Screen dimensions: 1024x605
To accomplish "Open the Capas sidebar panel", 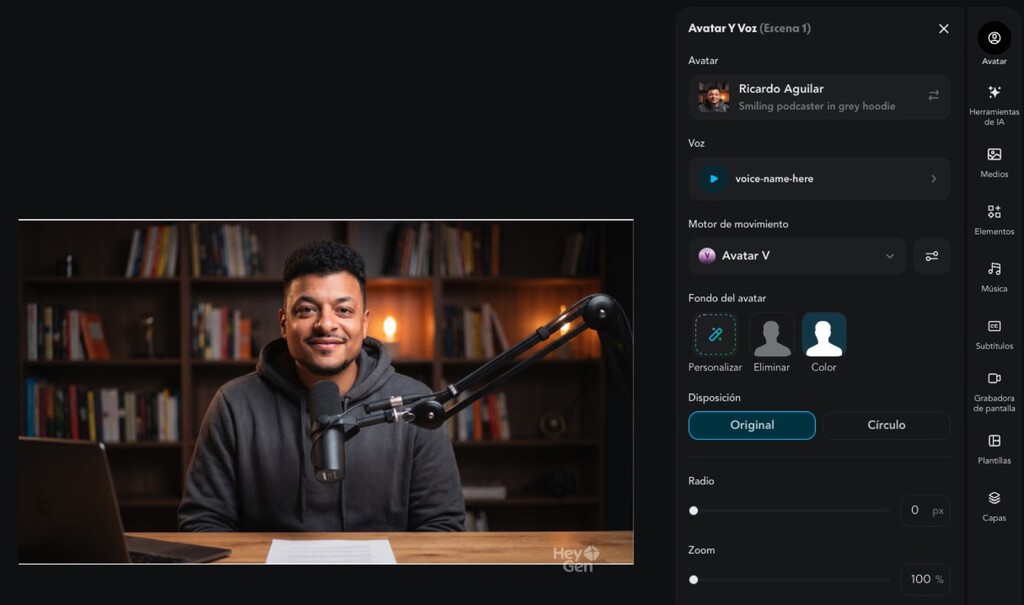I will pyautogui.click(x=994, y=505).
